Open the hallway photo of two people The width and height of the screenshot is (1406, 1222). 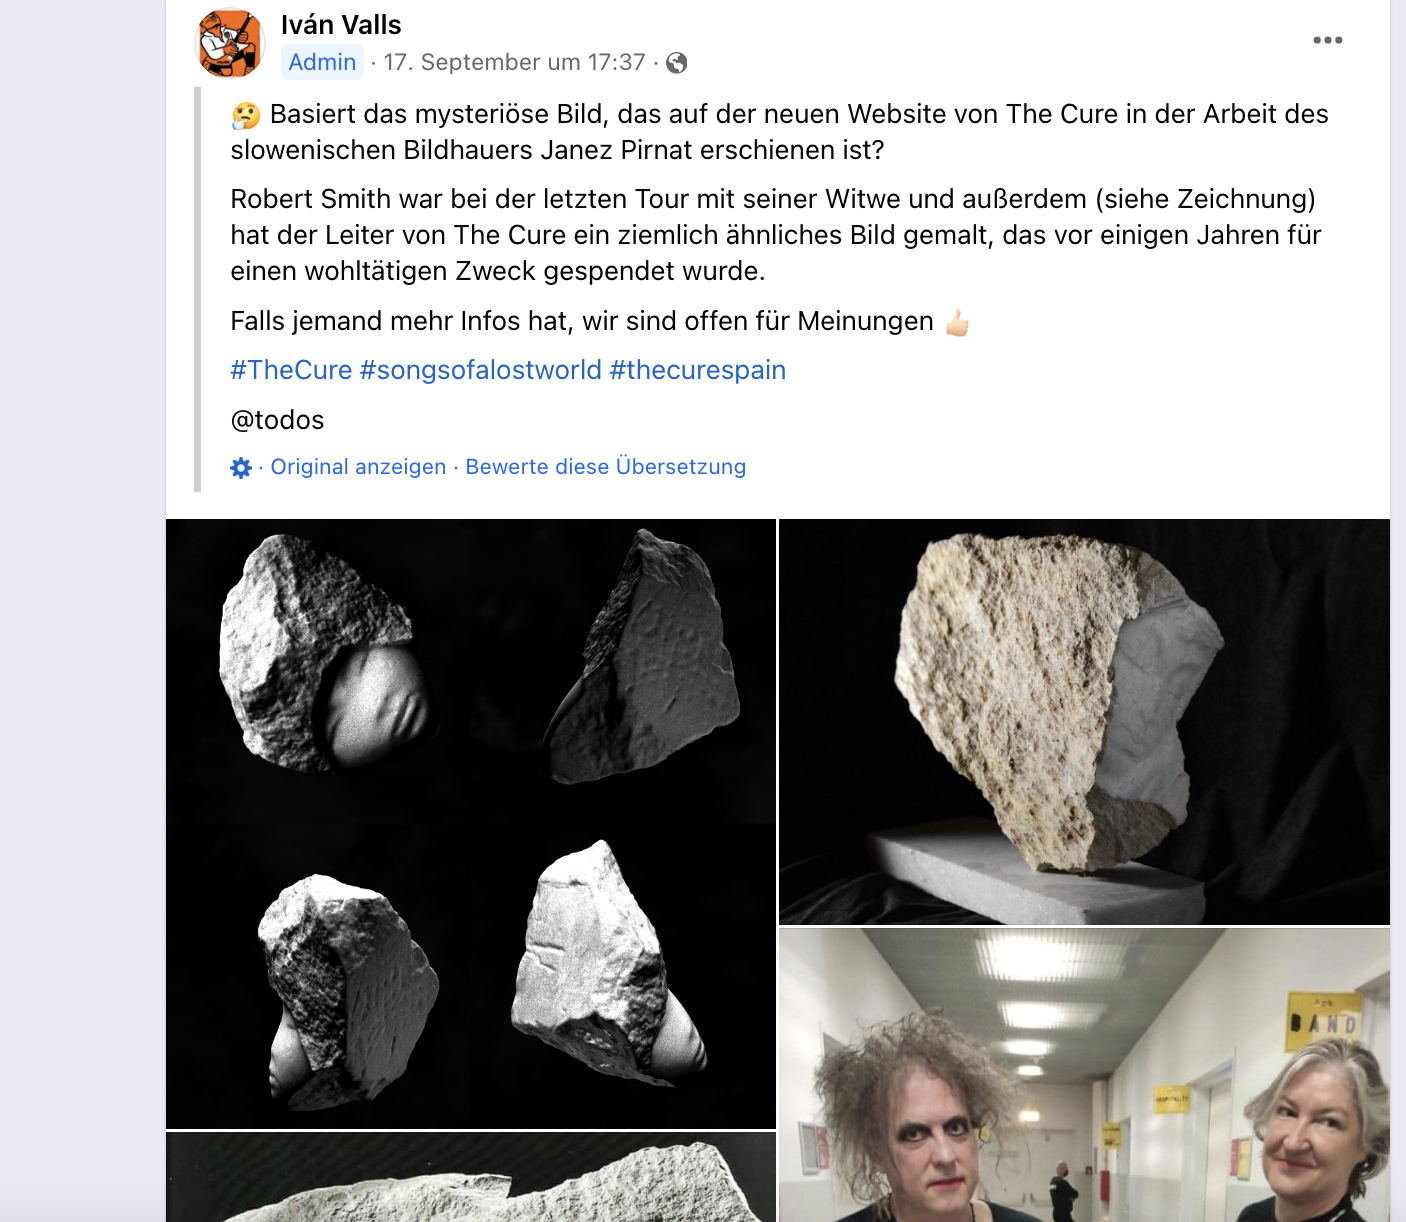click(1084, 1075)
